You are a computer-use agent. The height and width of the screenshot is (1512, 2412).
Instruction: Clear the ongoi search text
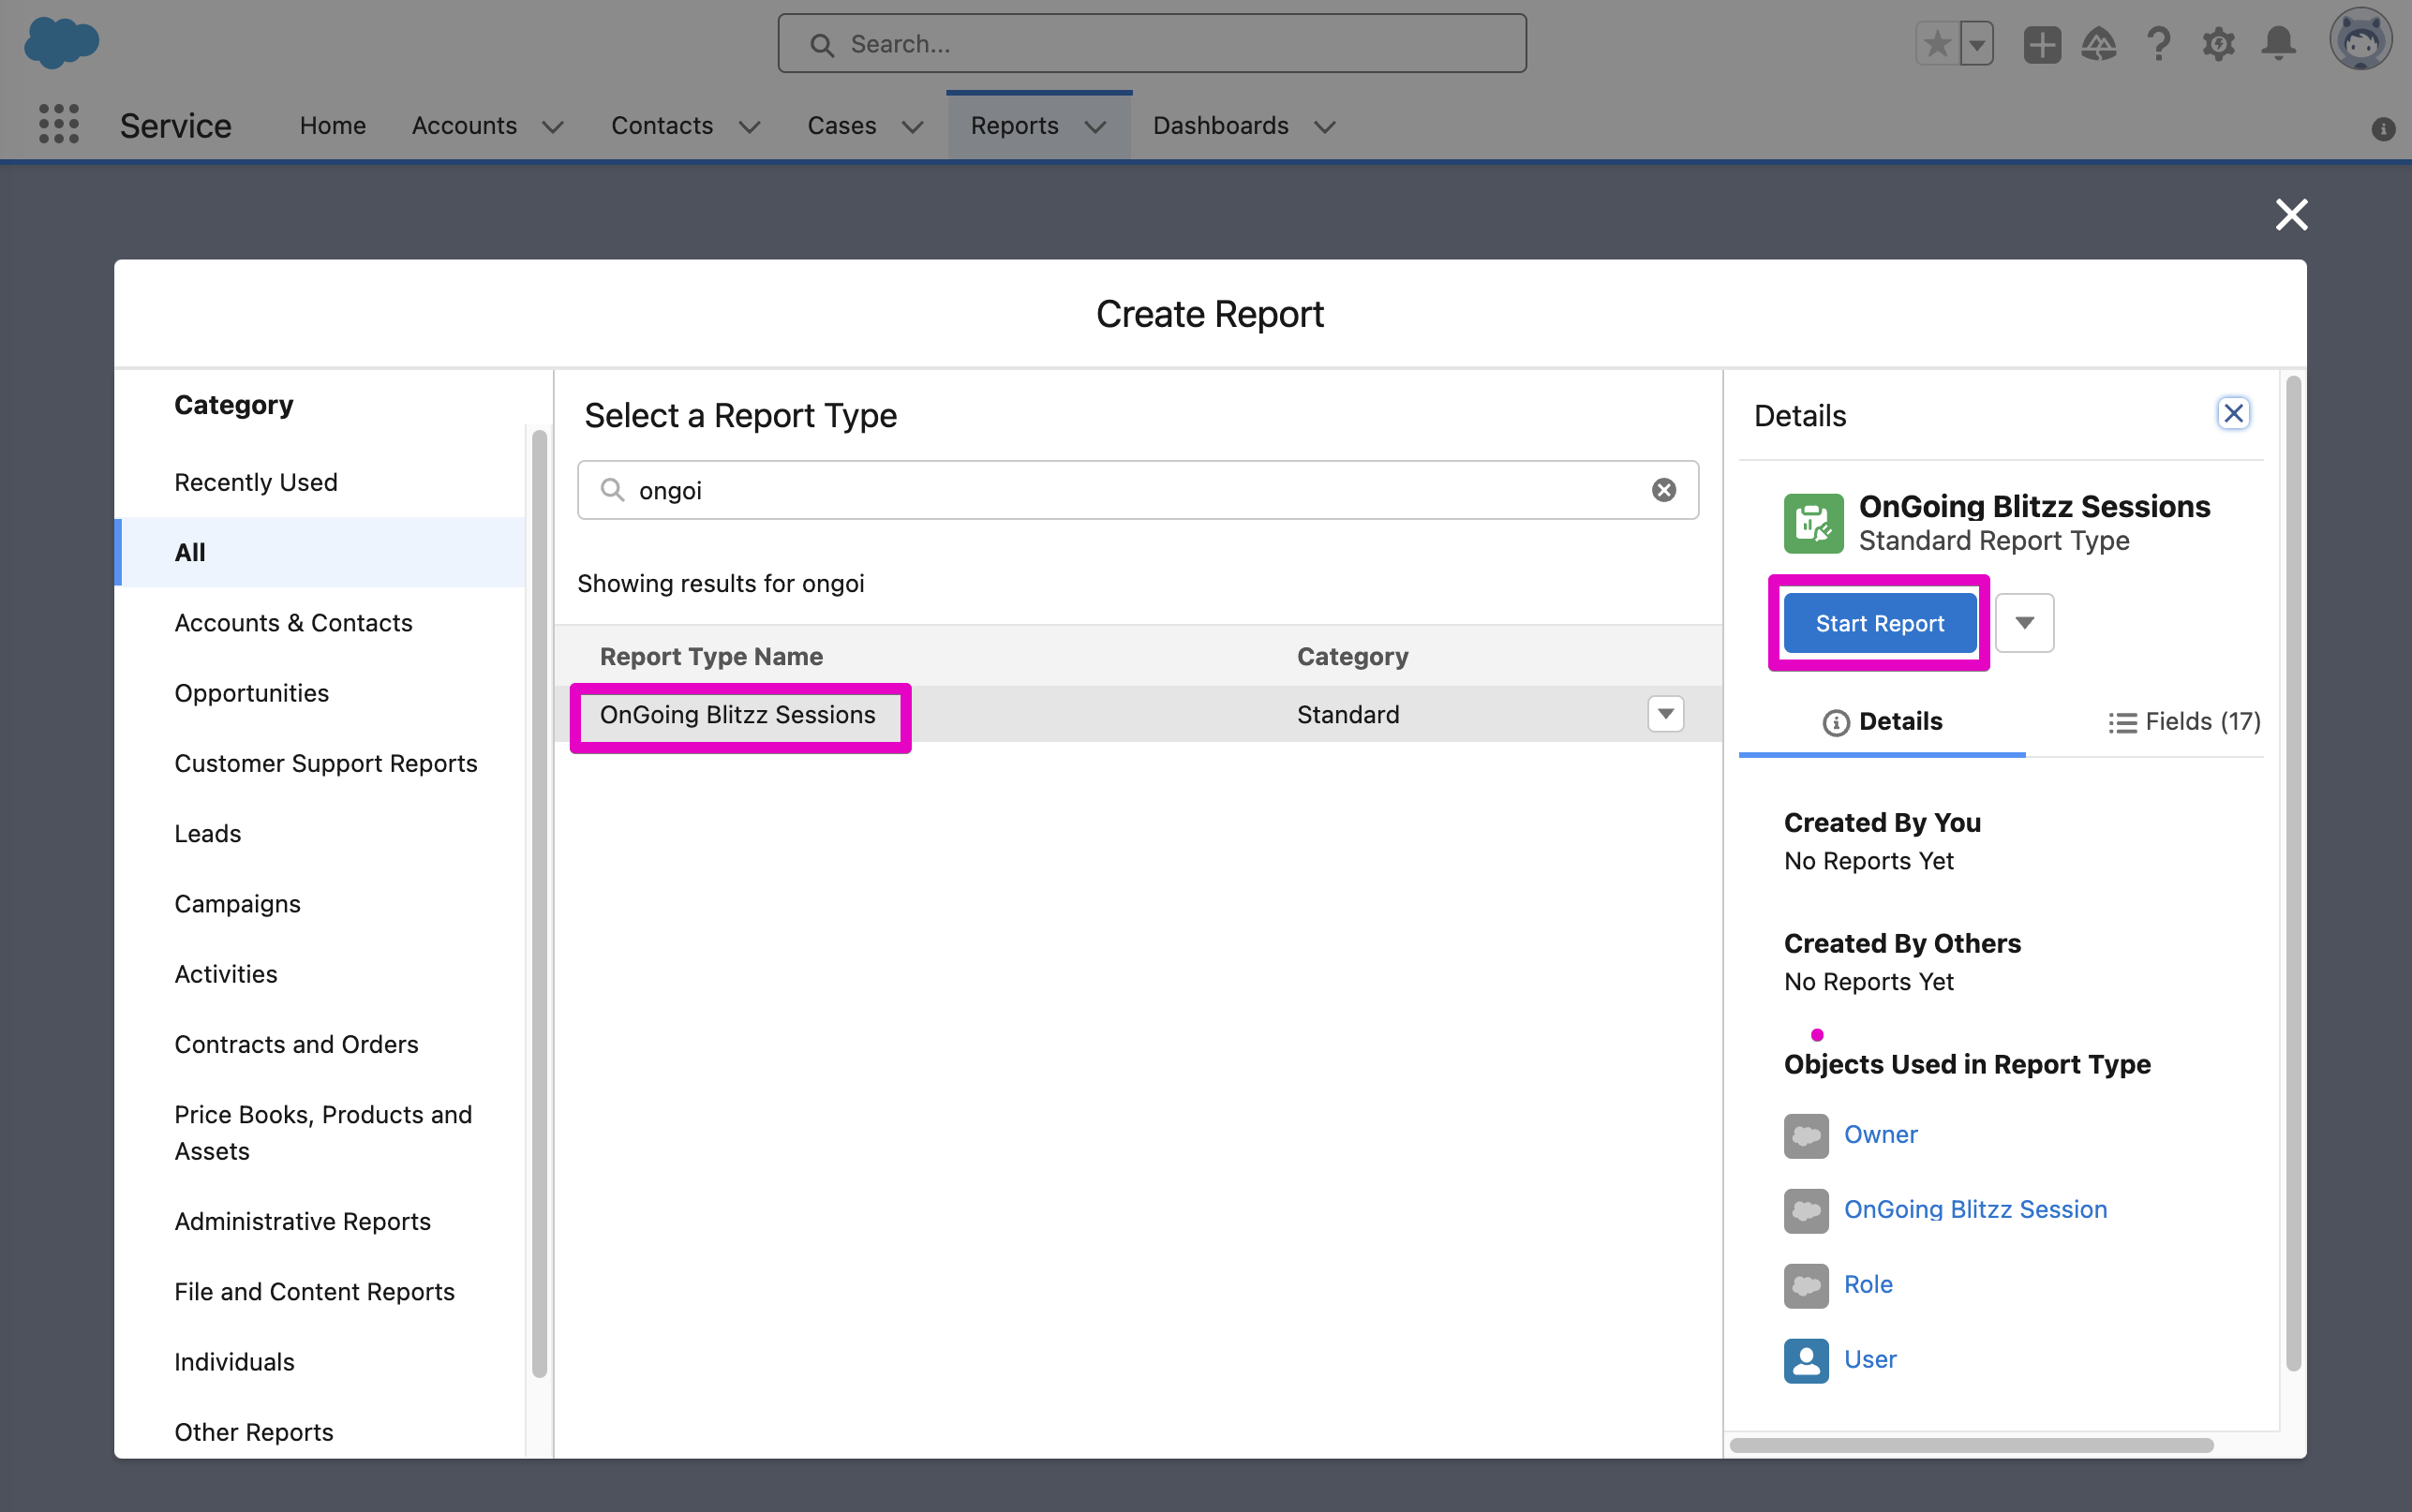pos(1663,490)
